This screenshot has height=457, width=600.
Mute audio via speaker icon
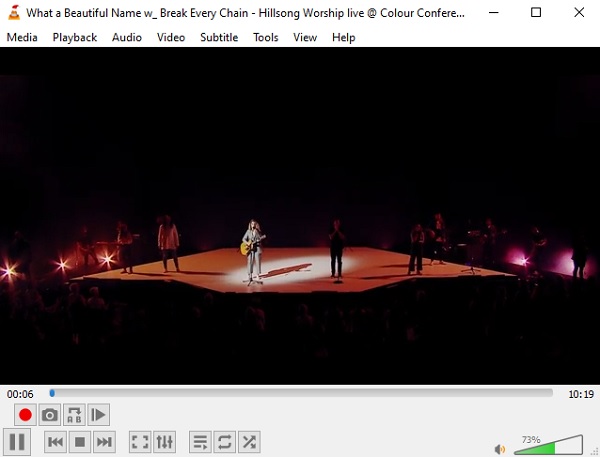[x=500, y=449]
